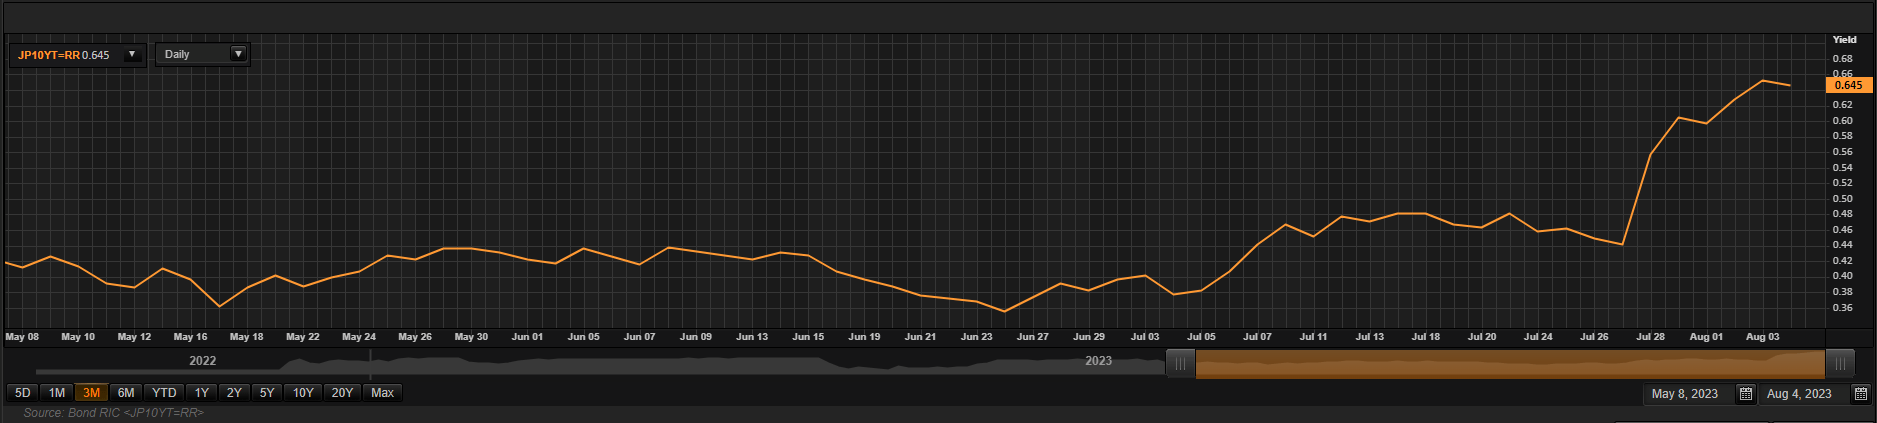1877x423 pixels.
Task: Show the Max time range
Action: coord(383,393)
